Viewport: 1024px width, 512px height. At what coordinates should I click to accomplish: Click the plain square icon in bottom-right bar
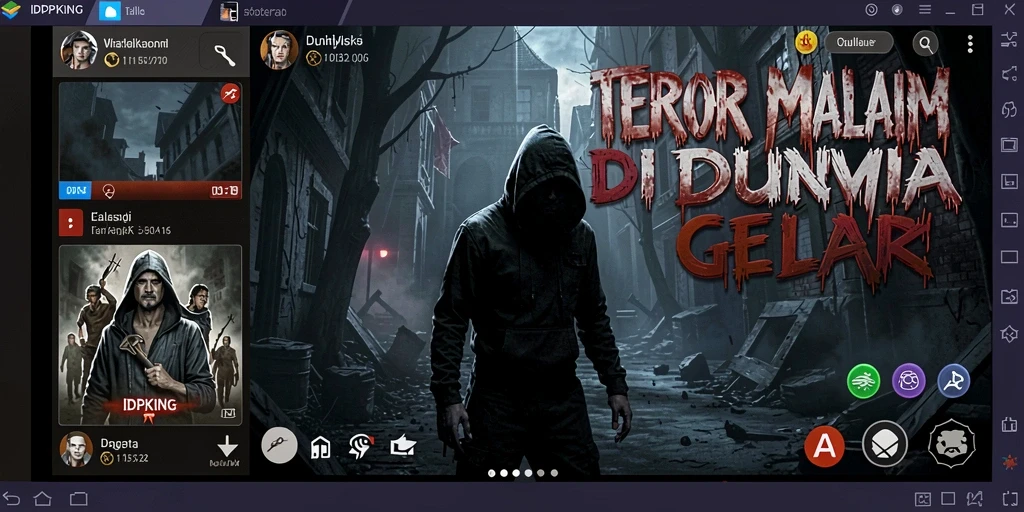(948, 500)
